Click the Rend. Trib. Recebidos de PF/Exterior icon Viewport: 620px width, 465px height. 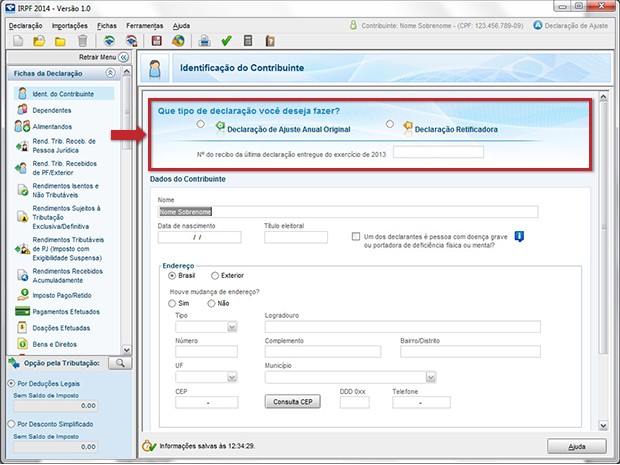pos(21,168)
